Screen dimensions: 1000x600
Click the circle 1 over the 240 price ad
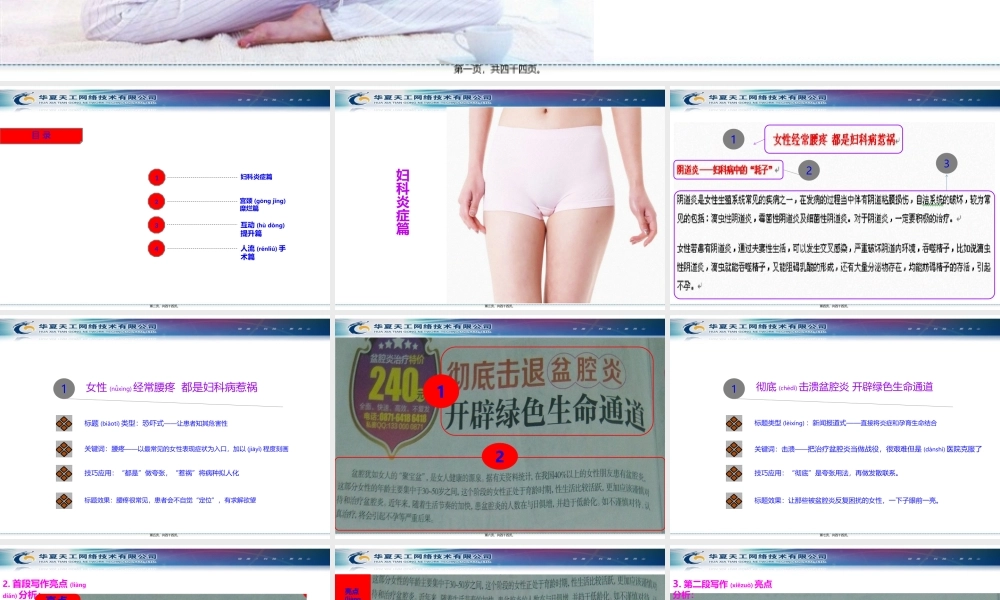click(x=440, y=393)
